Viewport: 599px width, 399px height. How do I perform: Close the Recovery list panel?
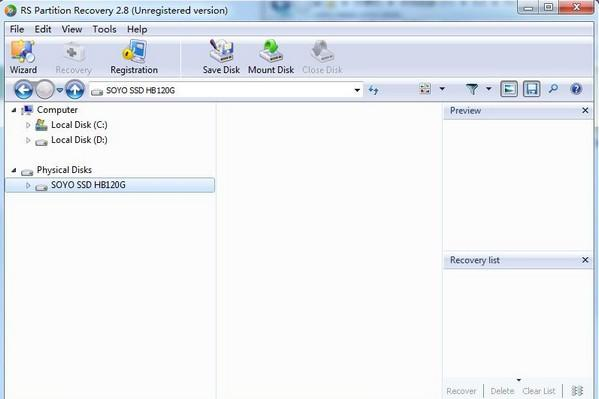[585, 260]
